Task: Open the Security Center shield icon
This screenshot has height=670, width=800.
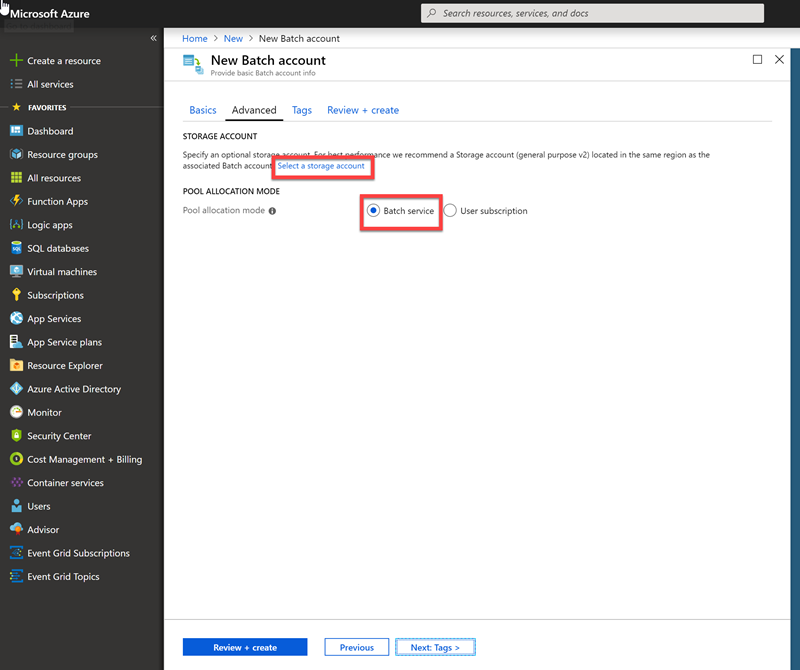Action: pyautogui.click(x=16, y=435)
